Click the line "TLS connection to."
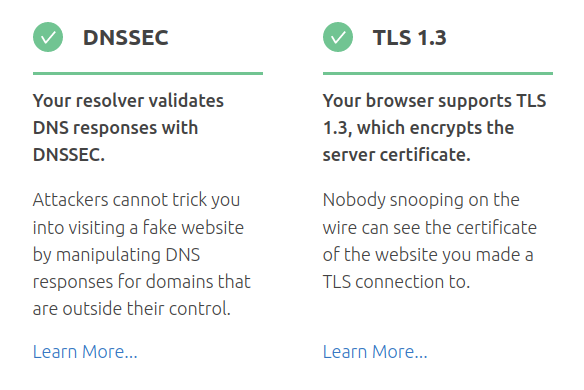 click(x=397, y=282)
